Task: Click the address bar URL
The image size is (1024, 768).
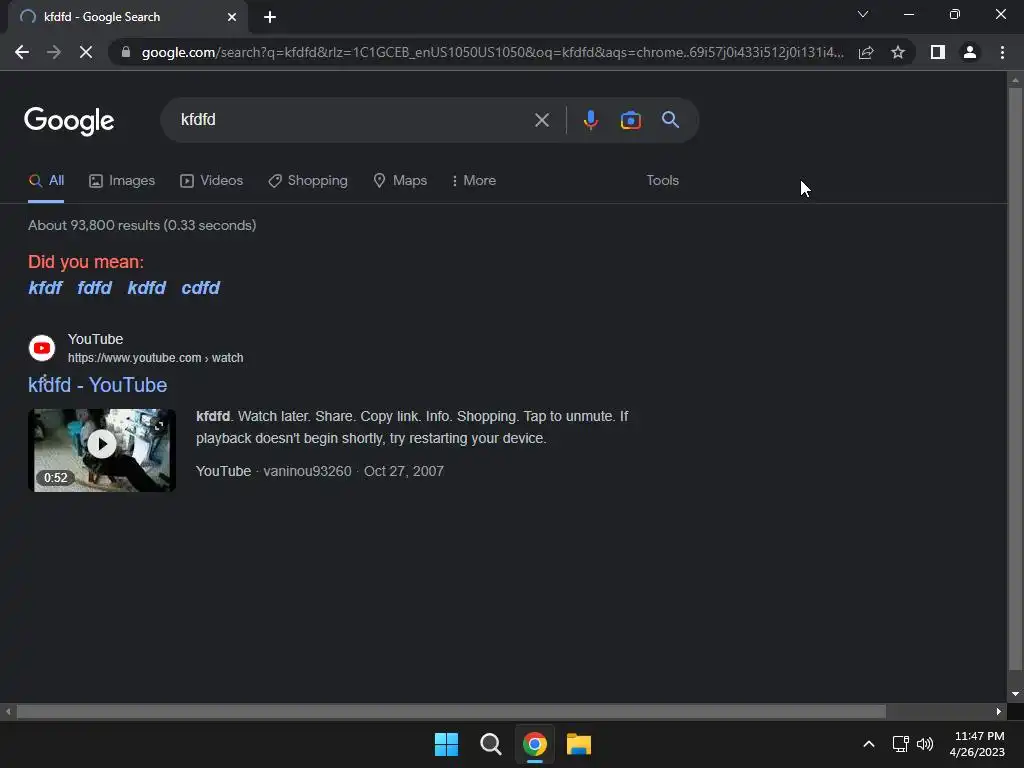Action: (493, 52)
